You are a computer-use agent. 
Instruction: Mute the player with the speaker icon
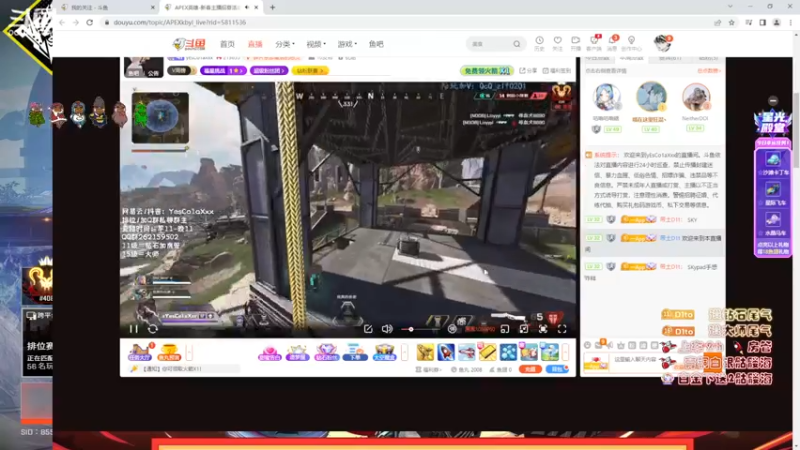point(387,329)
